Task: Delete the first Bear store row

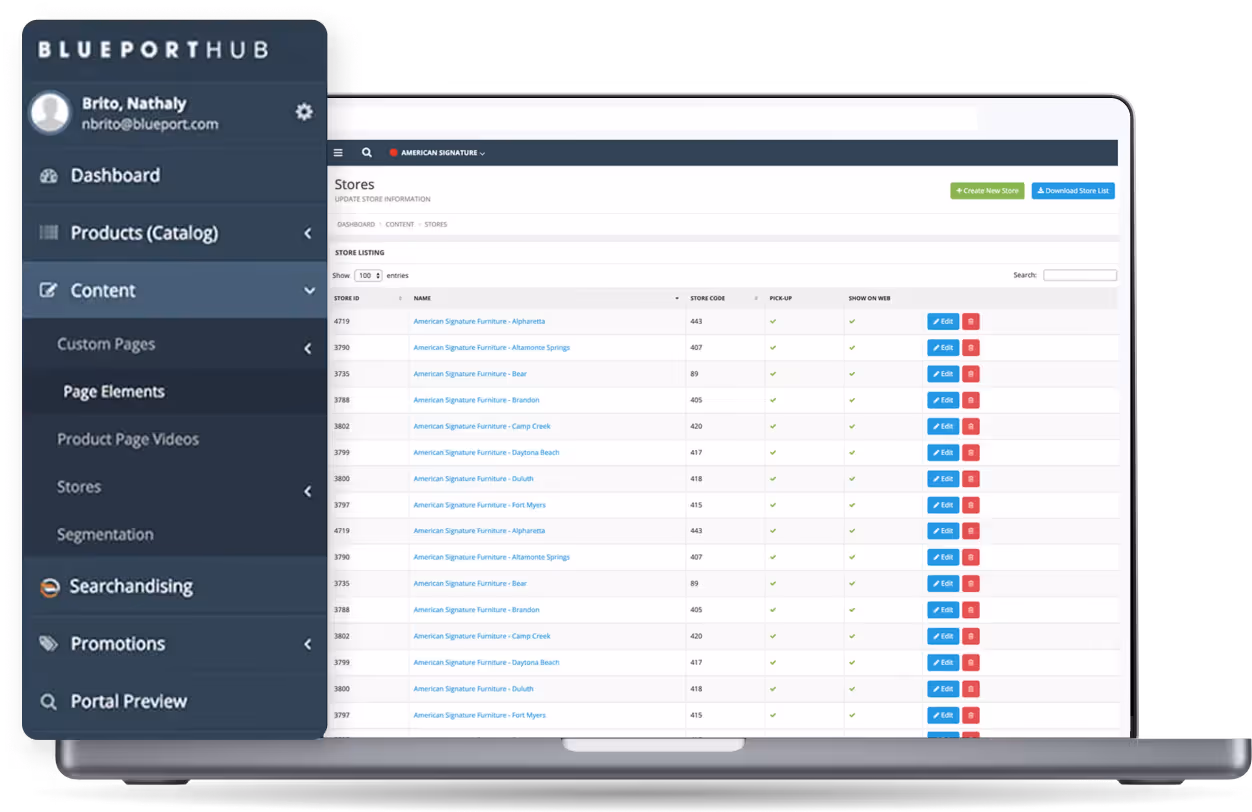Action: point(971,374)
